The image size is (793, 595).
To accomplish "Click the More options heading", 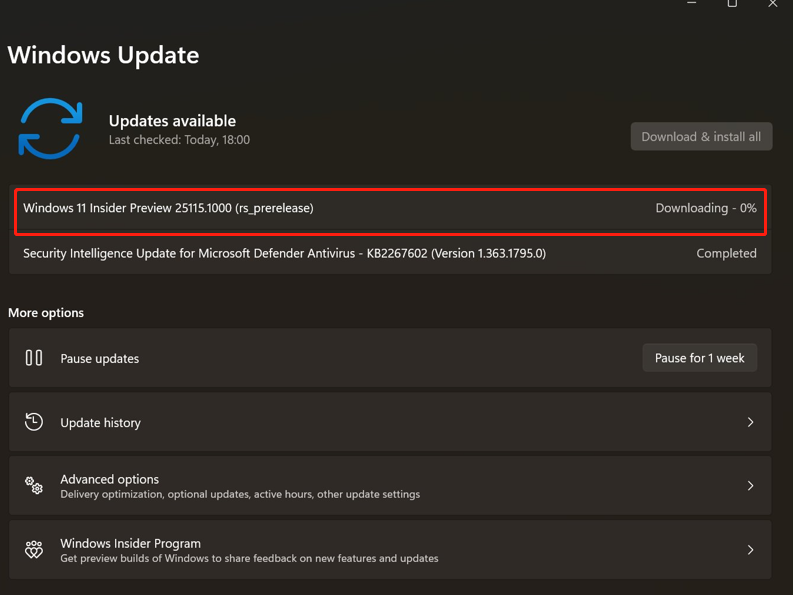I will (46, 313).
